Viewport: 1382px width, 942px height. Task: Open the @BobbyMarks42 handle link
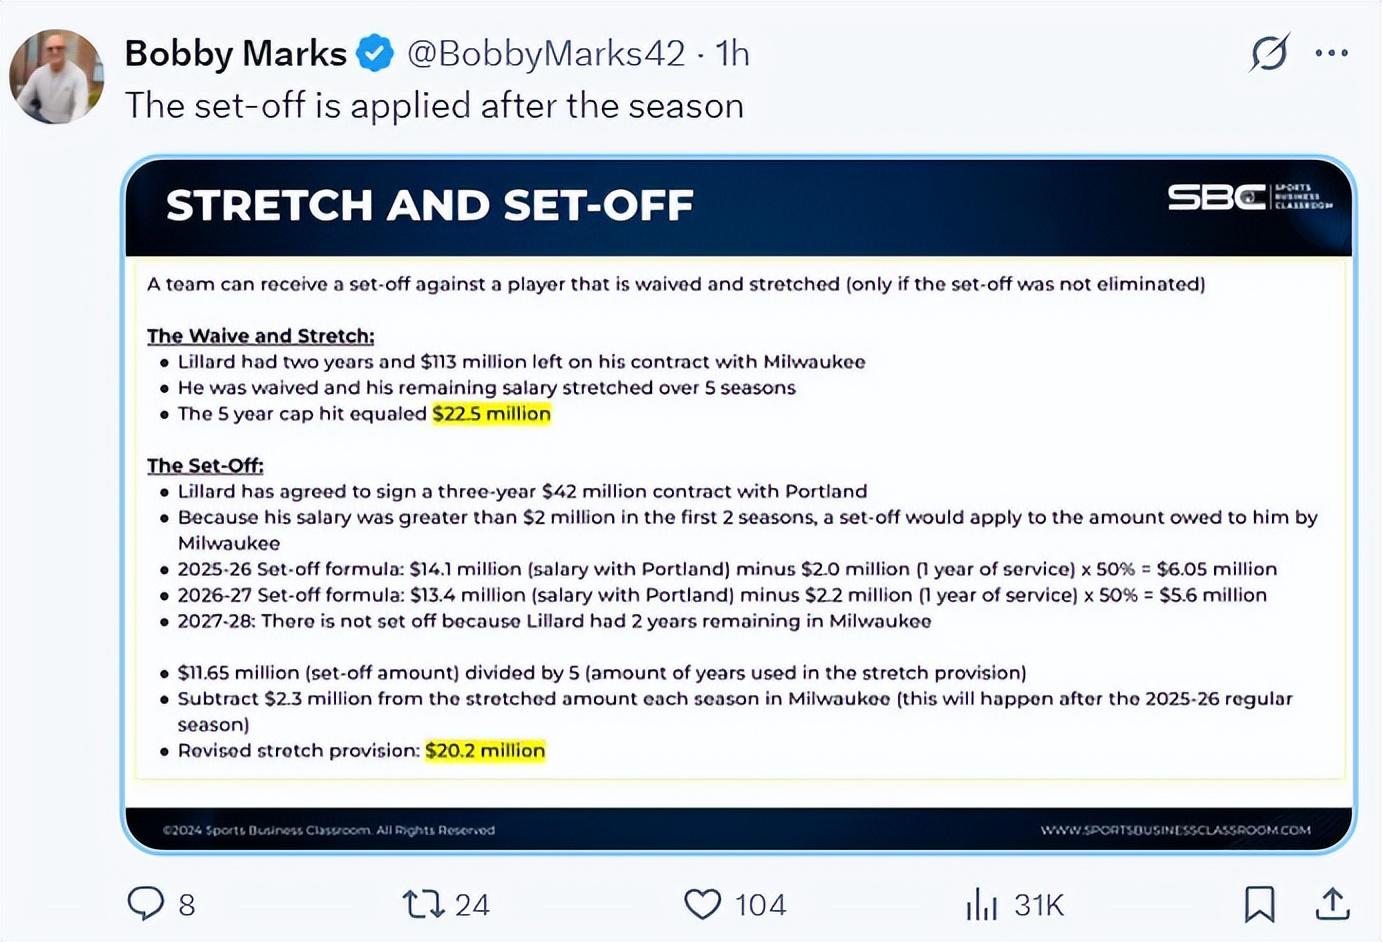click(546, 54)
